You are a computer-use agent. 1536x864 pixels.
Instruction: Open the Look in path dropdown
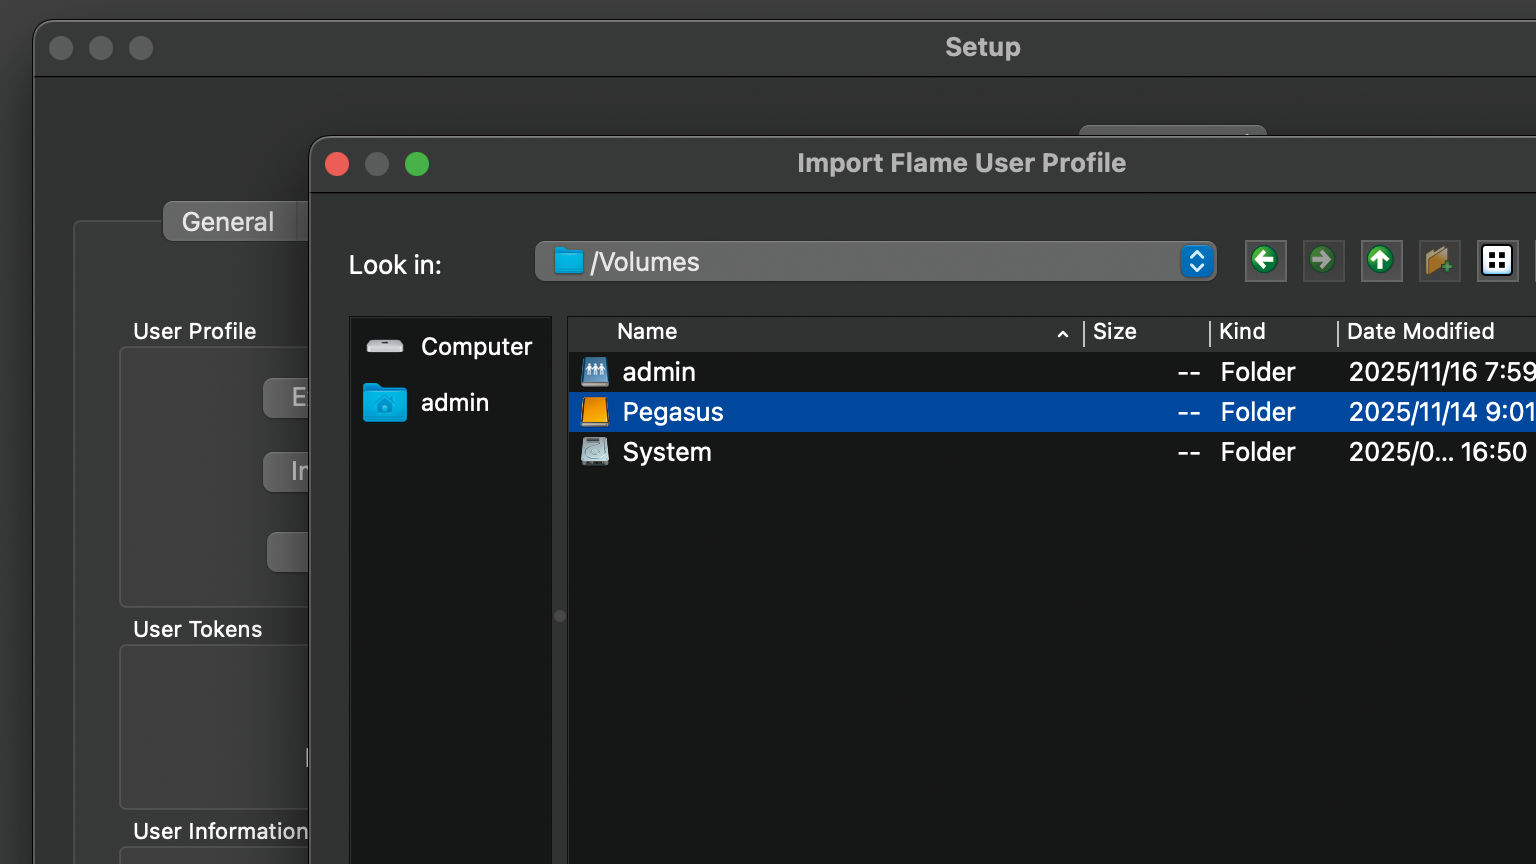coord(1196,261)
